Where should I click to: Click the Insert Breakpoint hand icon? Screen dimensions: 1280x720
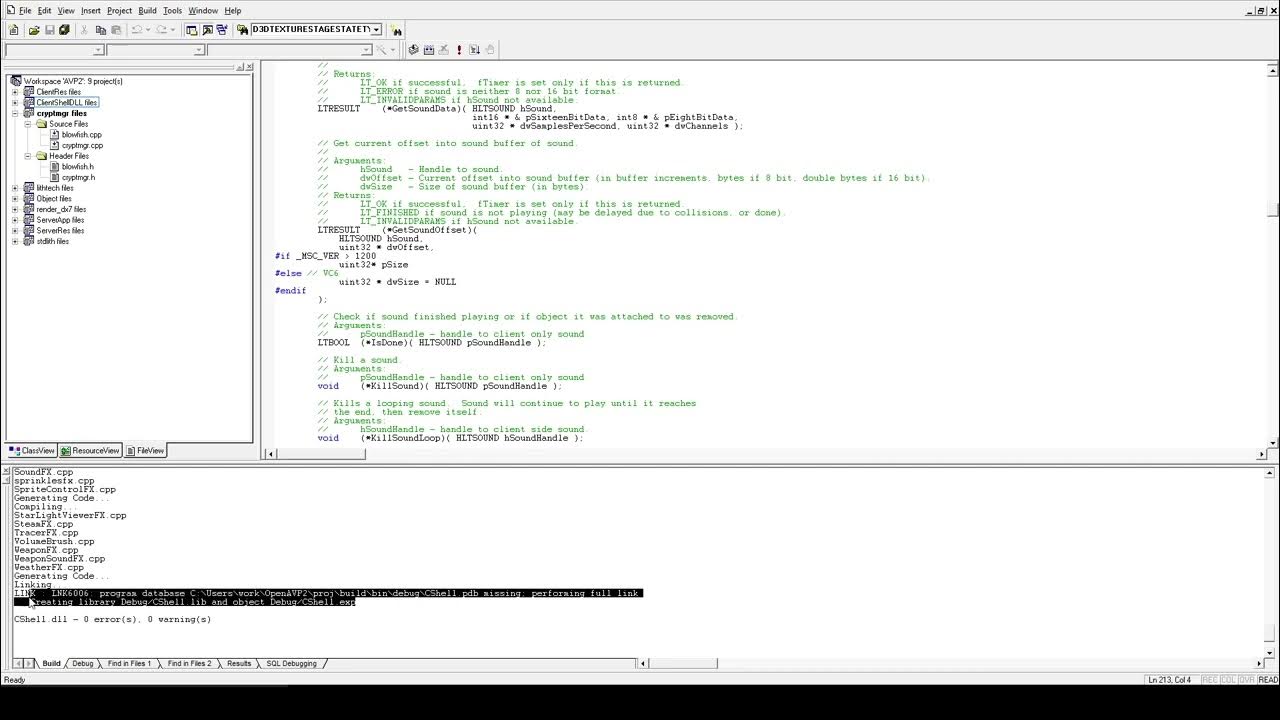490,50
